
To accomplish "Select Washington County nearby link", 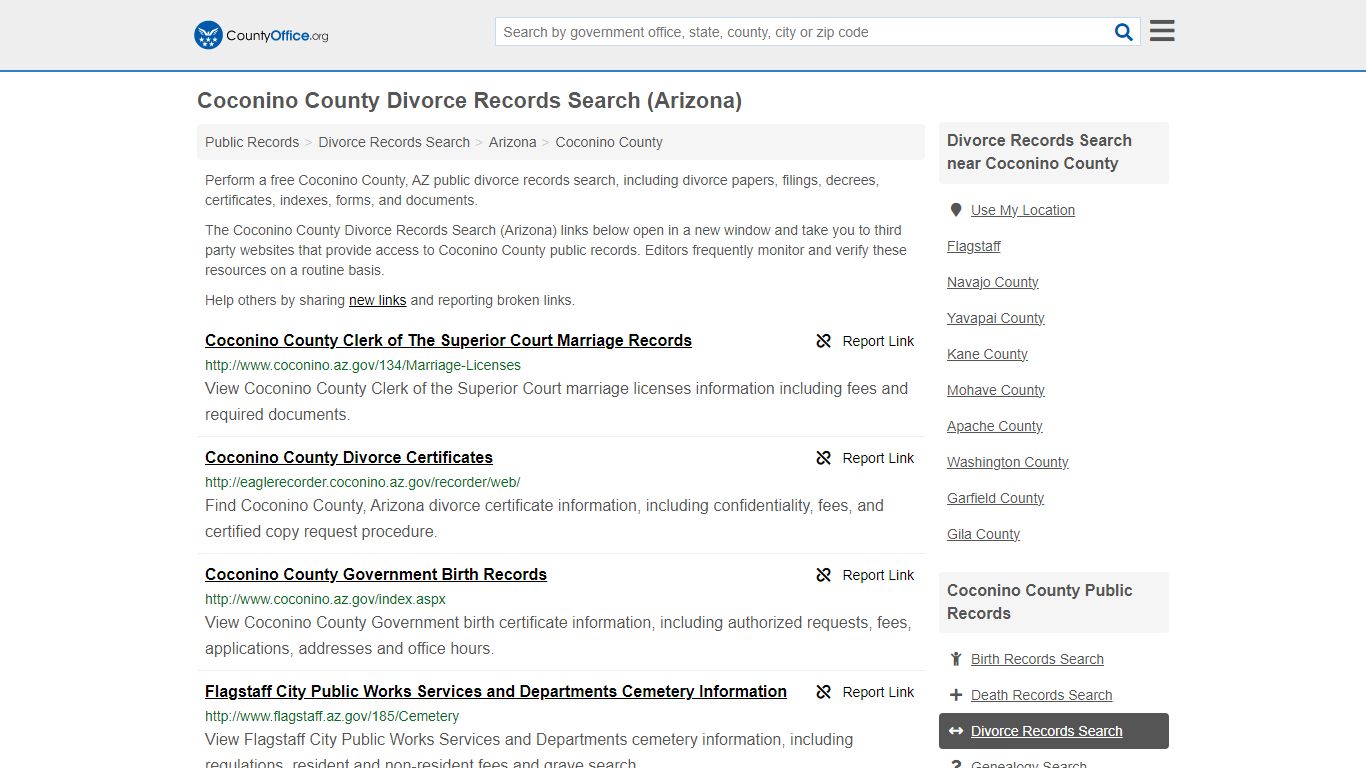I will 1008,462.
